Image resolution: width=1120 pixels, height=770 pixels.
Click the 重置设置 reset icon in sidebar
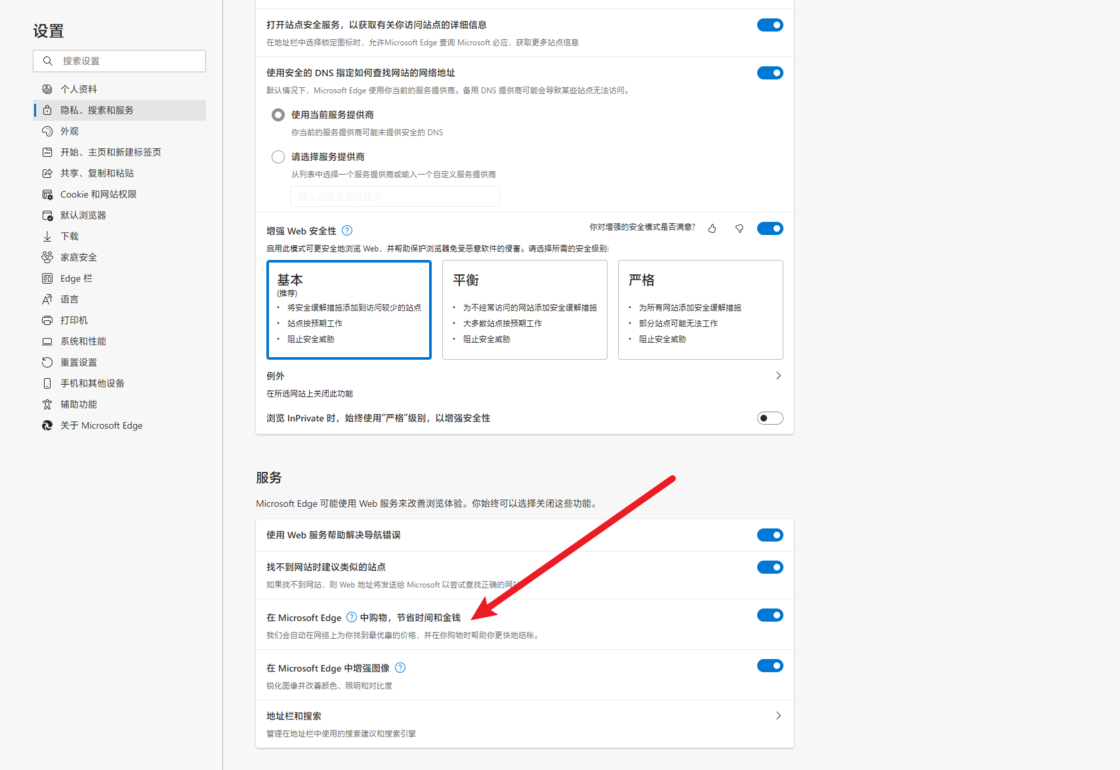coord(47,362)
